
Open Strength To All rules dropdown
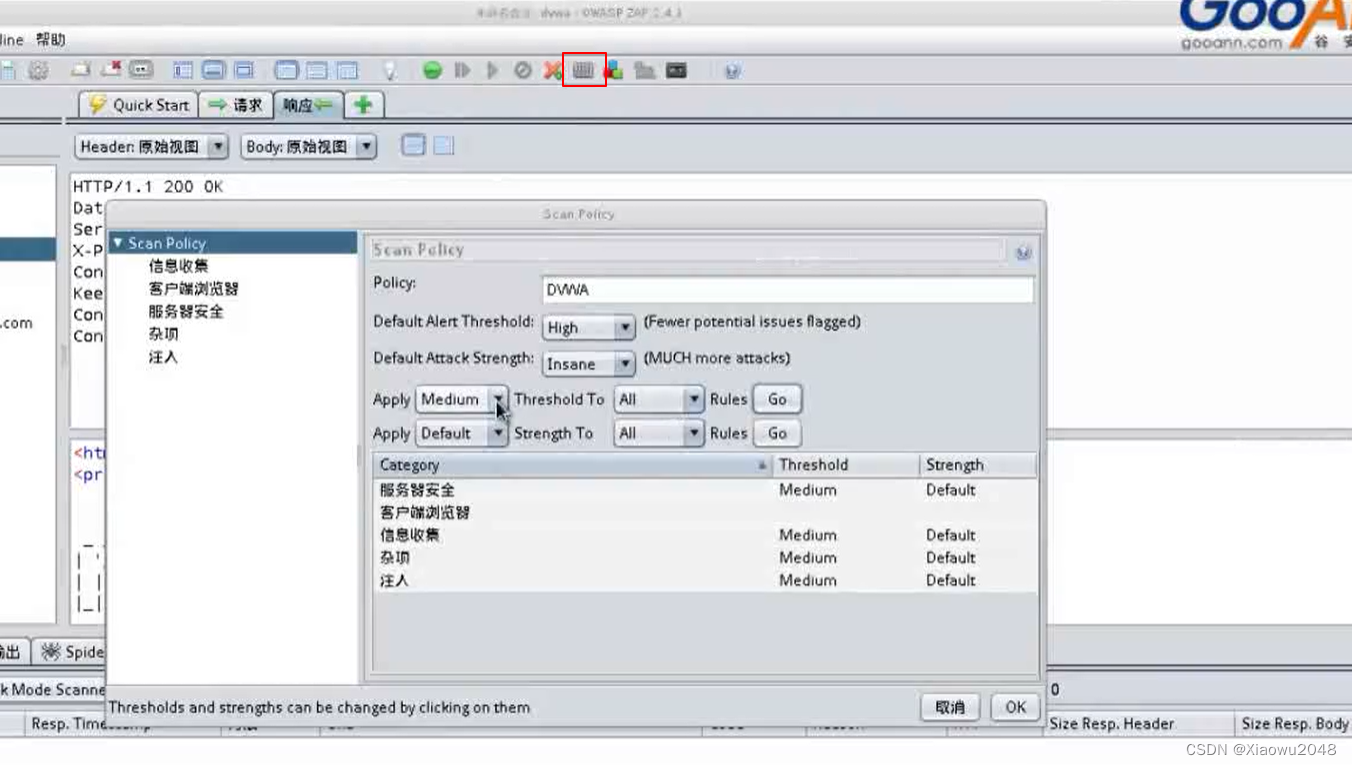[659, 433]
